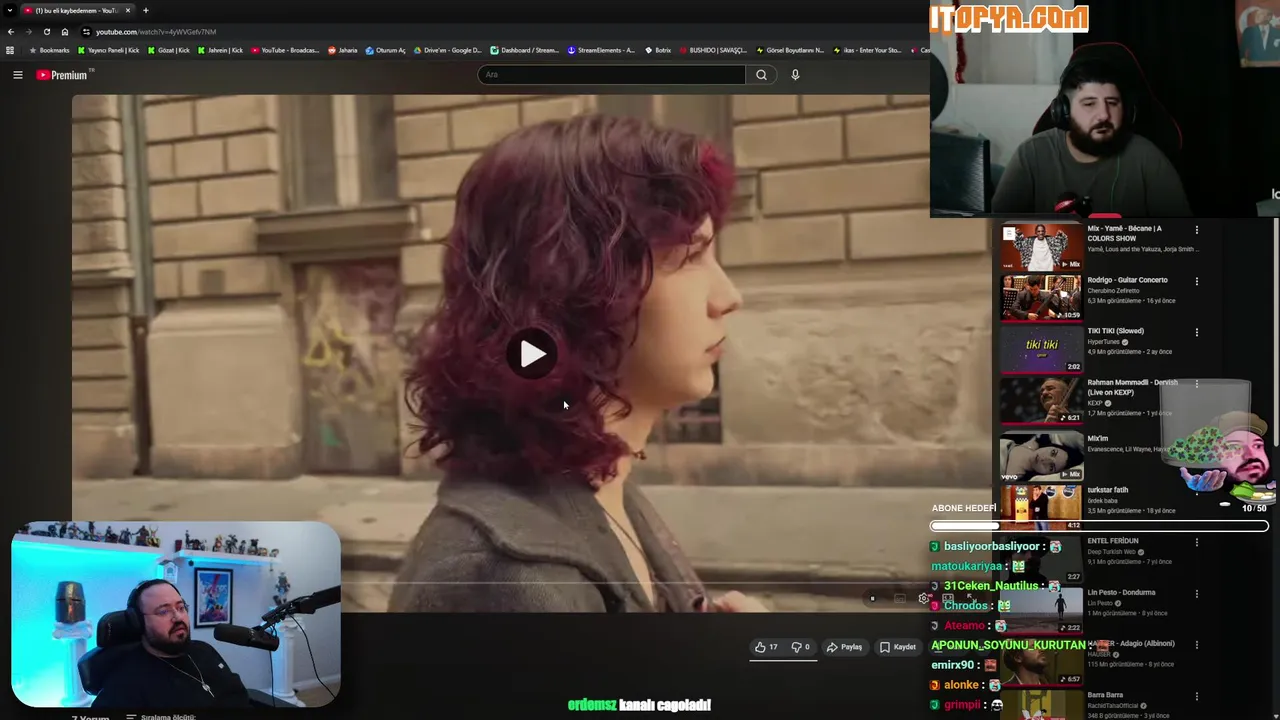Open the browser apps grid icon
1280x720 pixels.
pyautogui.click(x=10, y=50)
